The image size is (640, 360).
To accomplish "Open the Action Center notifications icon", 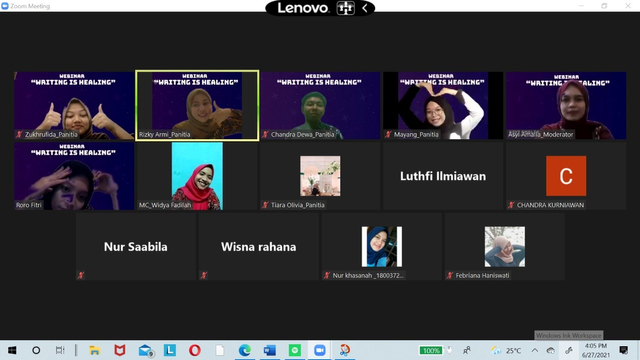I will pyautogui.click(x=624, y=350).
